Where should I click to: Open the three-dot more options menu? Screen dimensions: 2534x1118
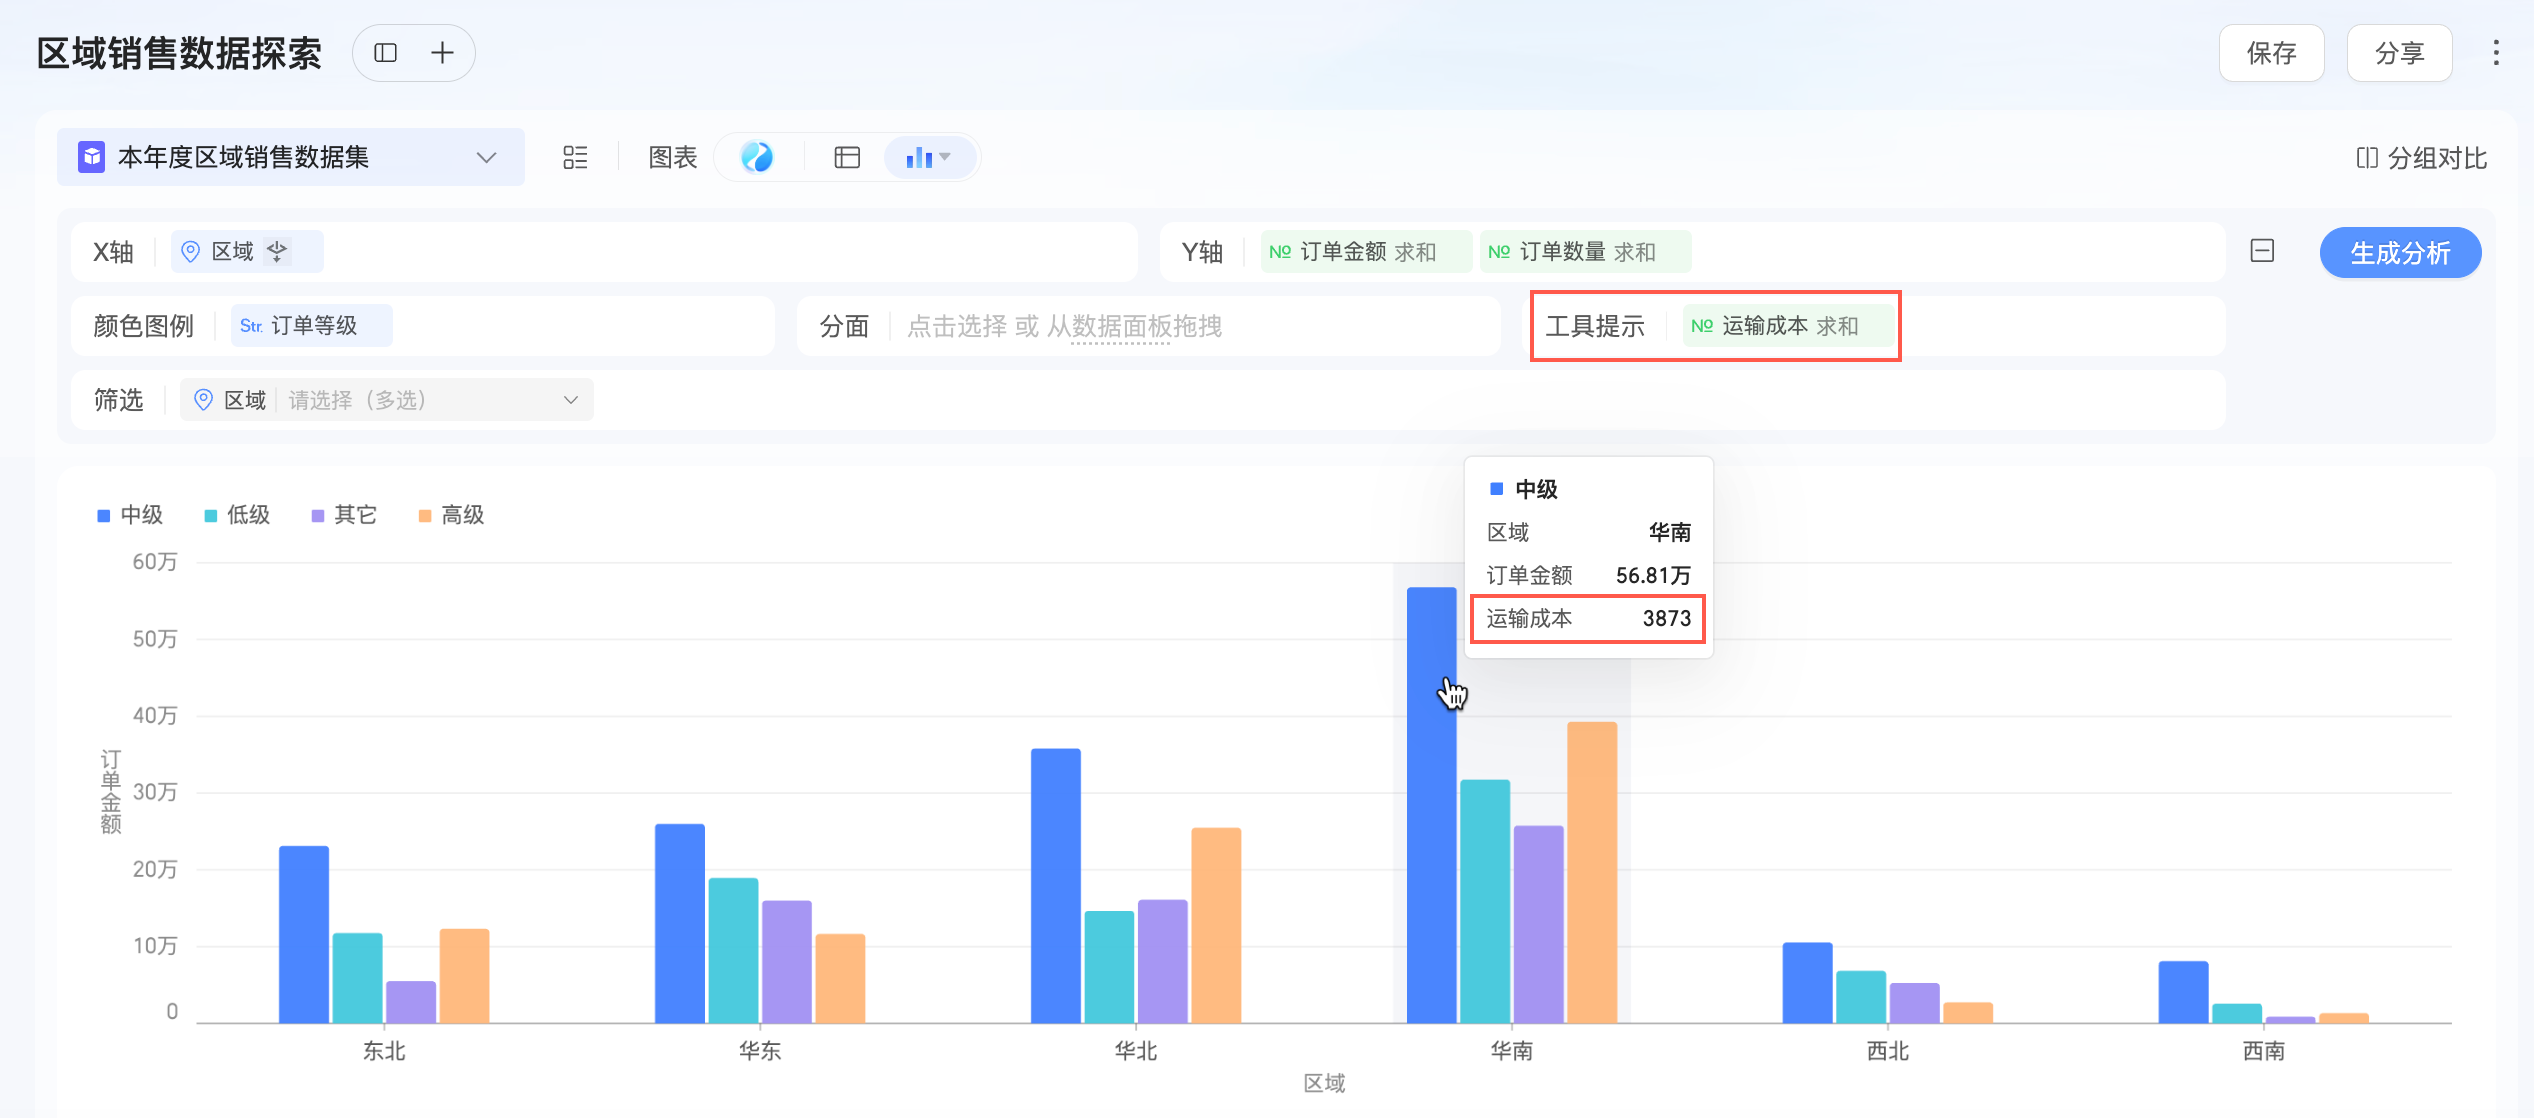2496,53
